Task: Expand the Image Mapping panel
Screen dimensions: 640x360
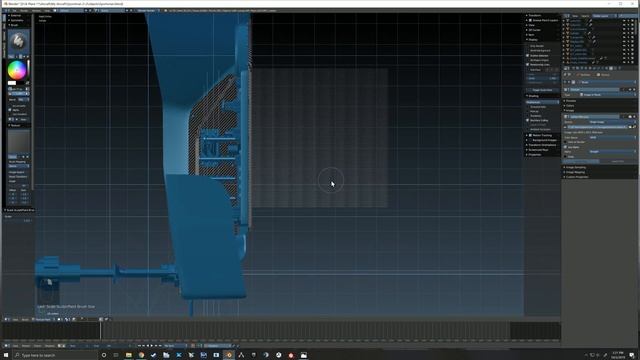Action: tap(575, 172)
